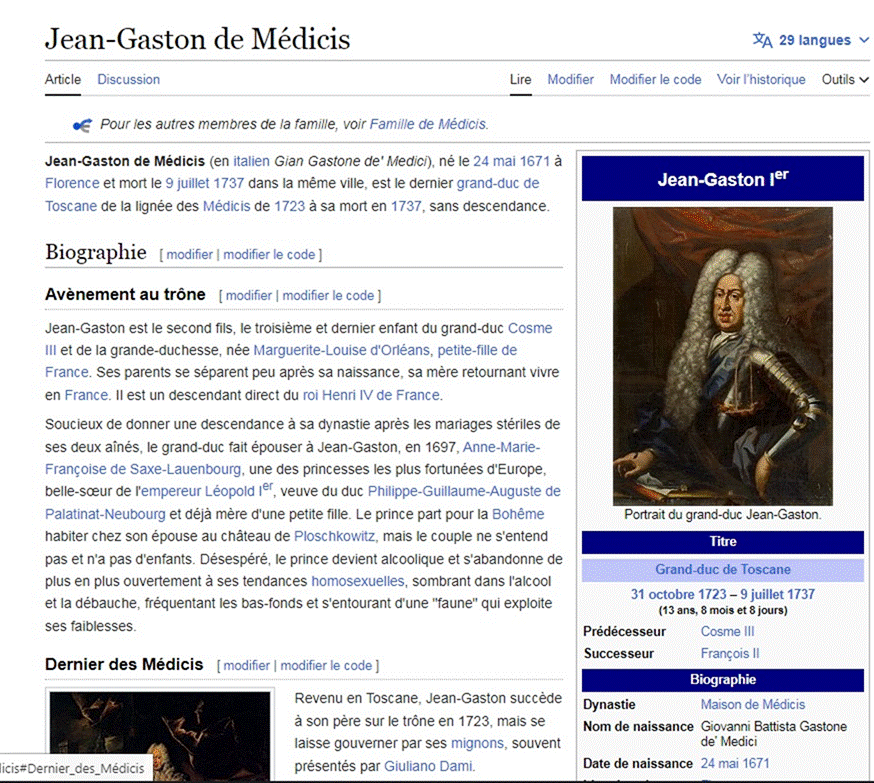Screen dimensions: 874x783
Task: Click modifier le code beside Avènement au trône
Action: 328,295
